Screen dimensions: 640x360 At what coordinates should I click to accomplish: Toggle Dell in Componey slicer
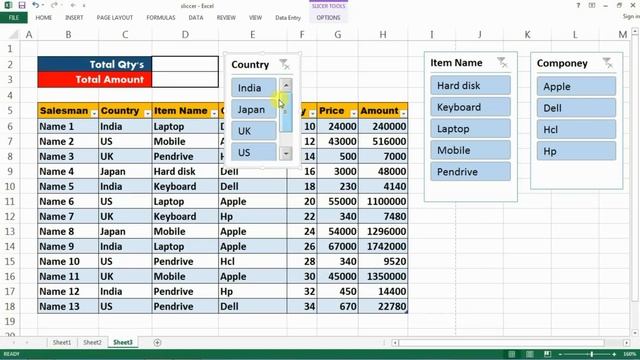tap(576, 108)
